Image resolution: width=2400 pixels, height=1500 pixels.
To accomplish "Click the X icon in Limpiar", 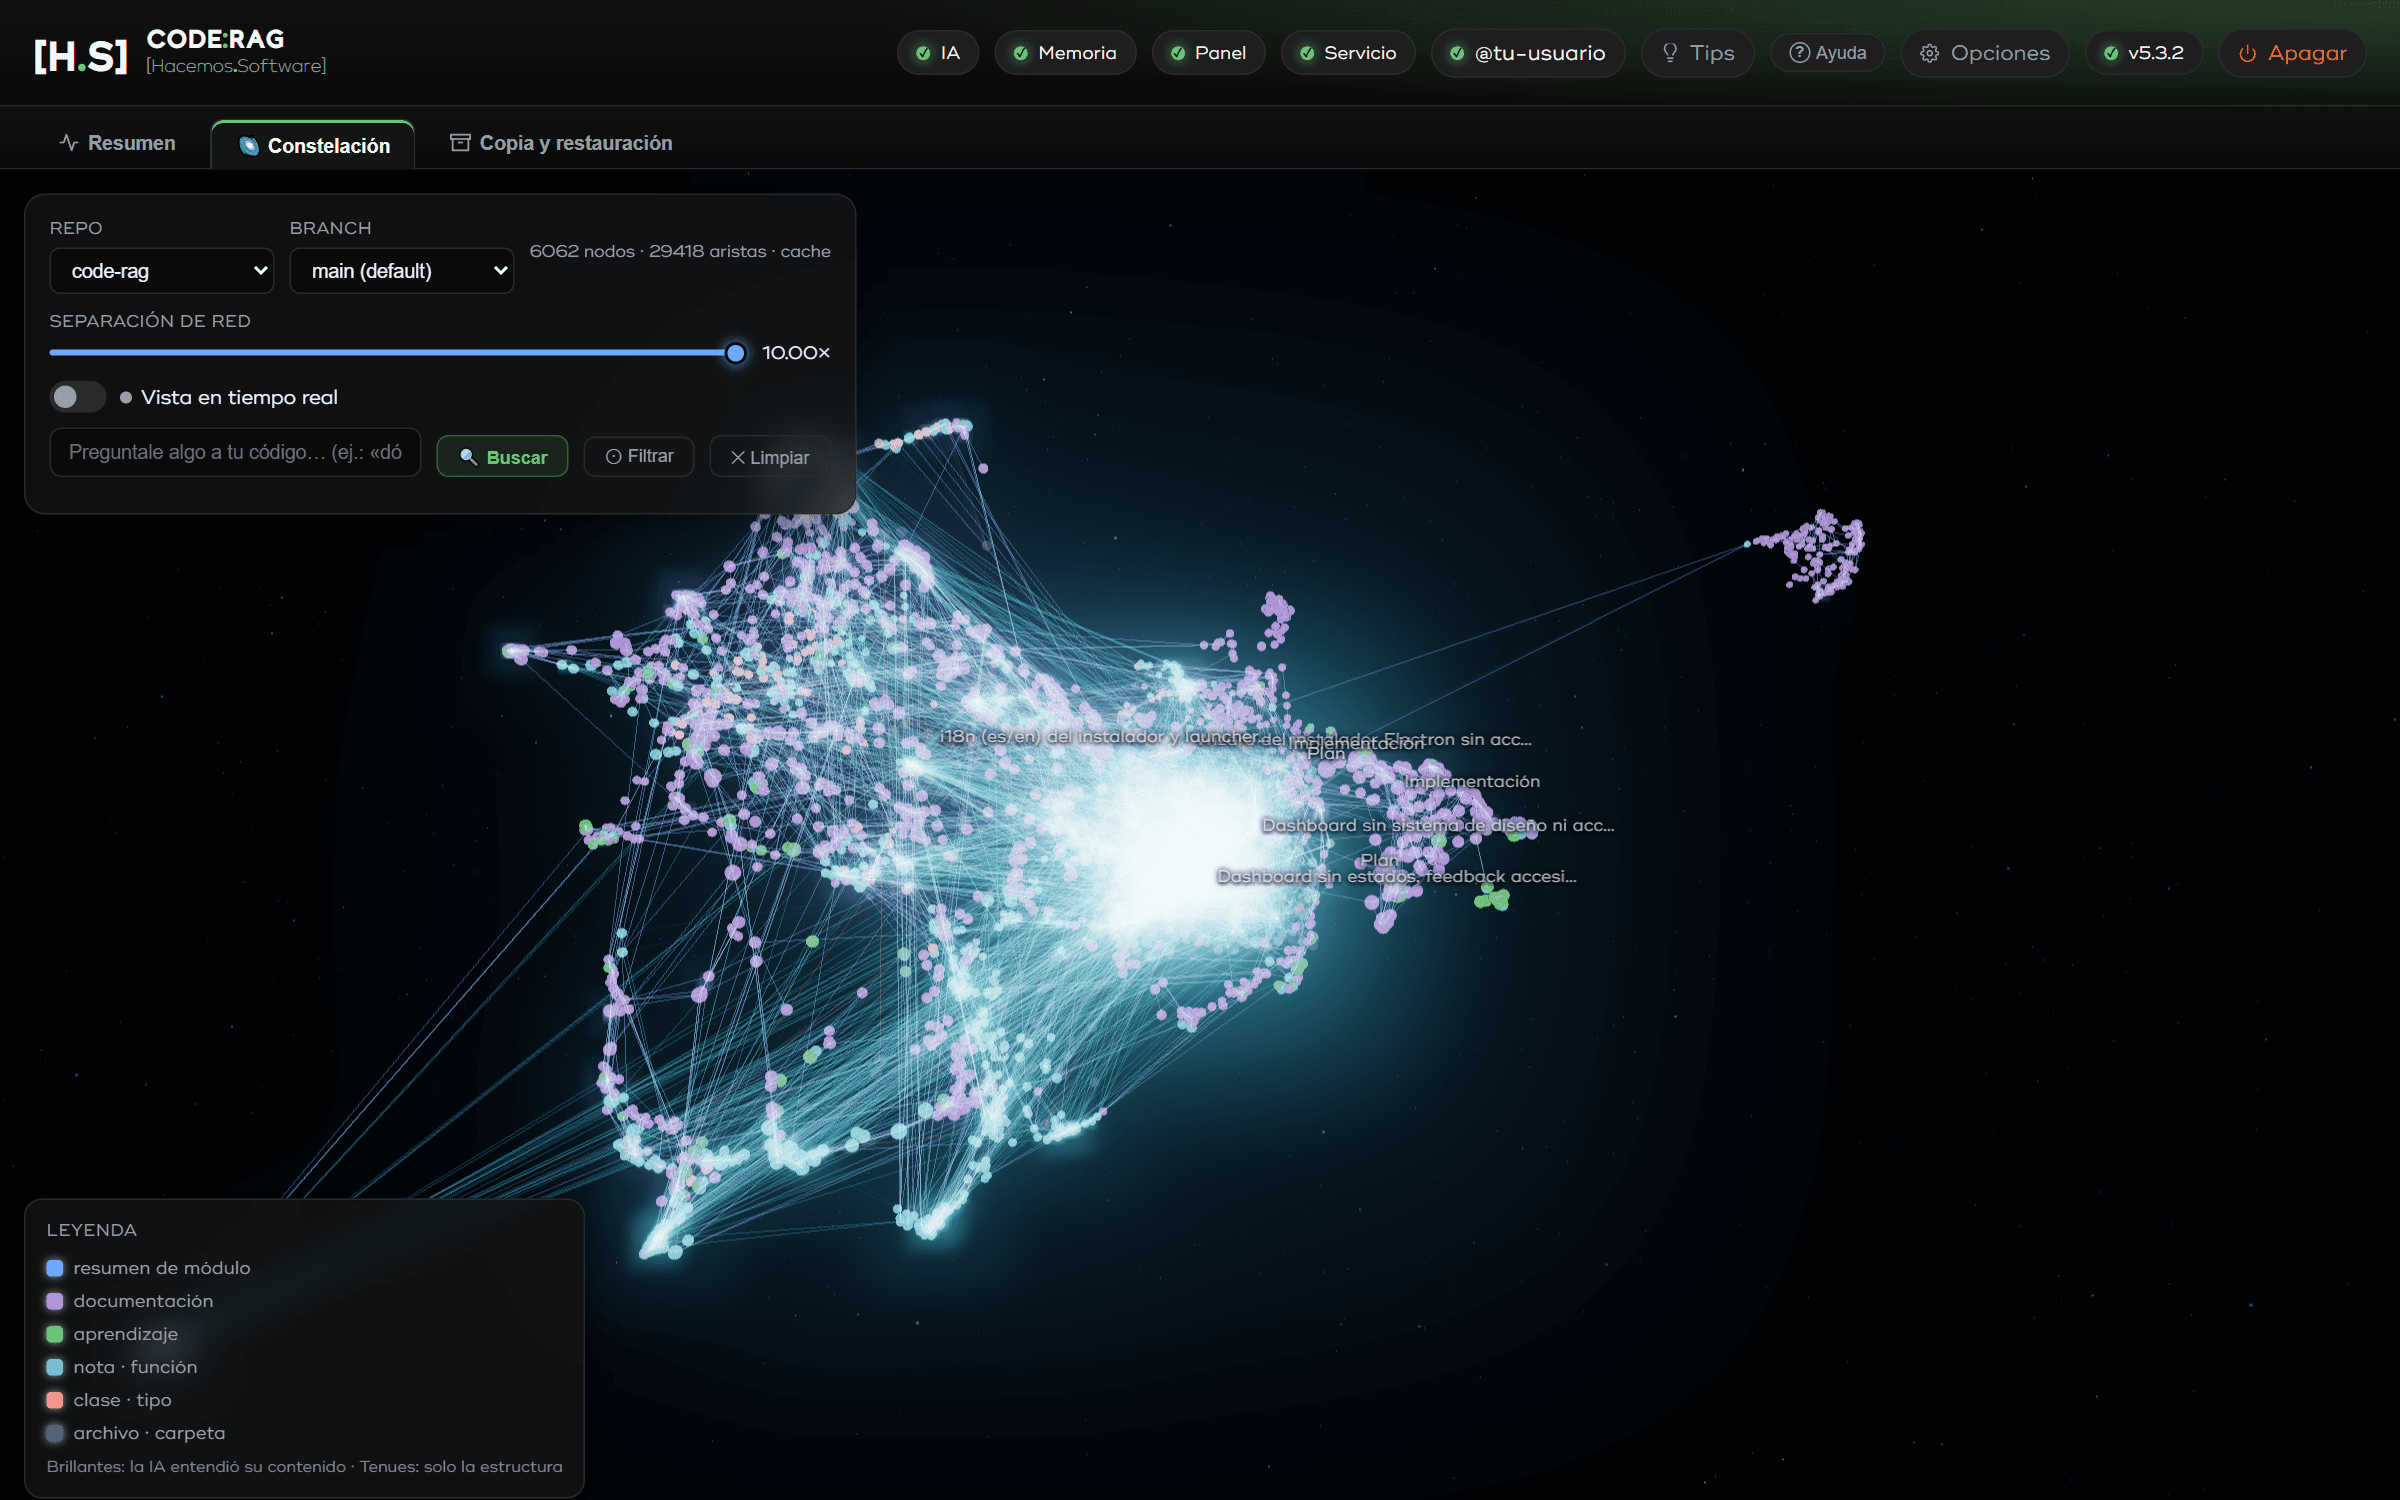I will (x=737, y=457).
